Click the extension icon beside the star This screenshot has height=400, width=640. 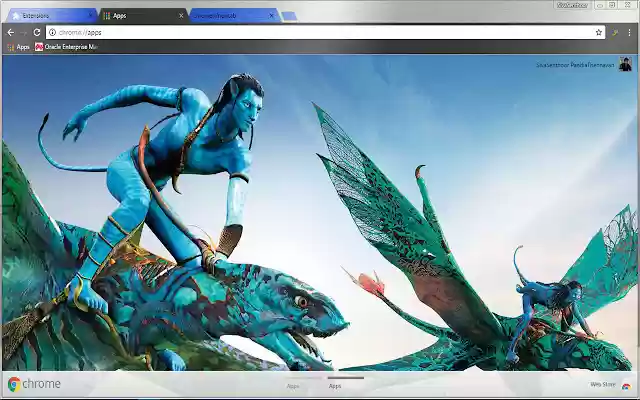tap(615, 33)
